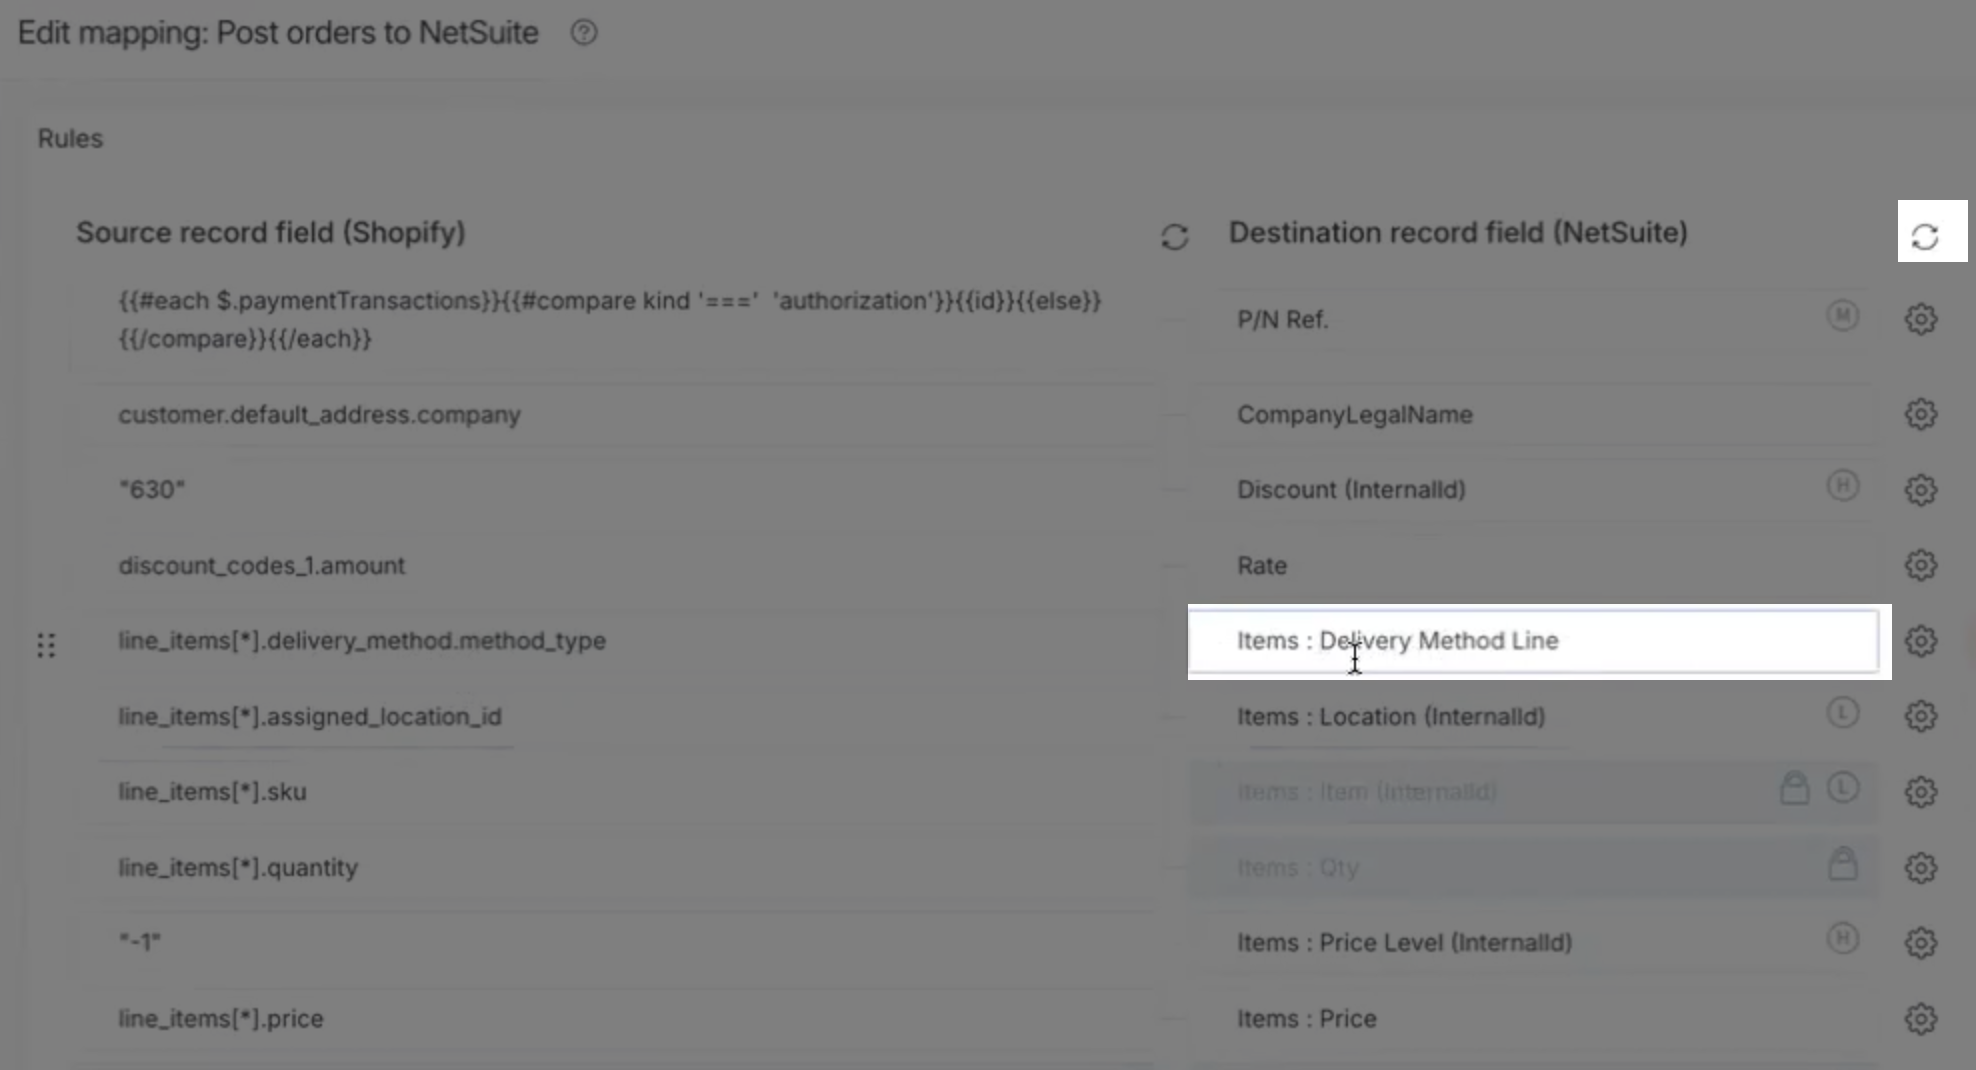
Task: Click the H badge on Discount (InternalId)
Action: pyautogui.click(x=1843, y=486)
